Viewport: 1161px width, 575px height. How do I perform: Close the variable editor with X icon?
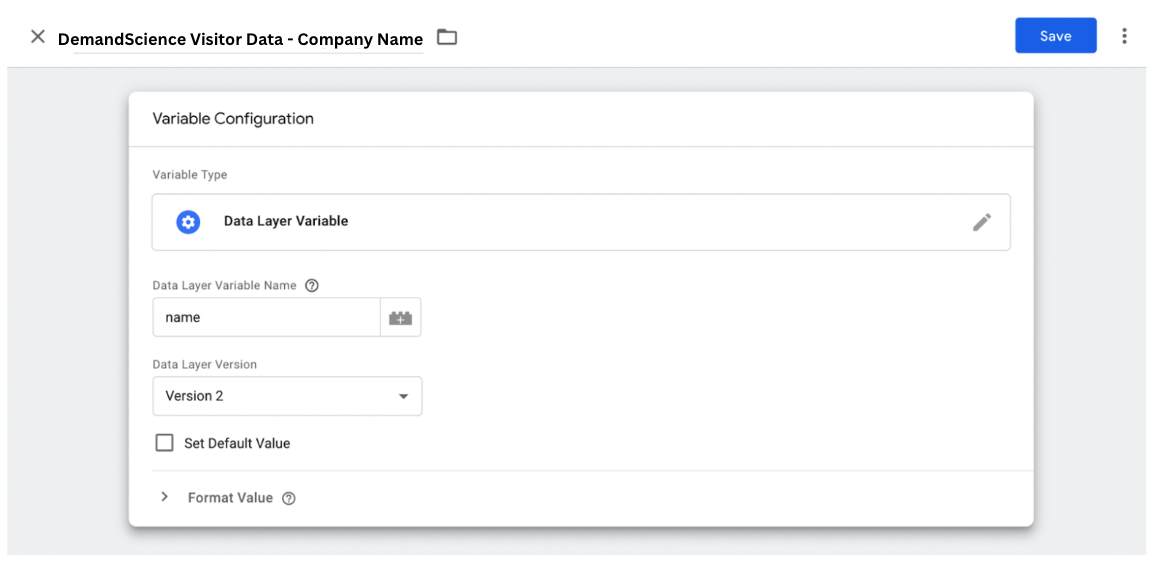(38, 37)
